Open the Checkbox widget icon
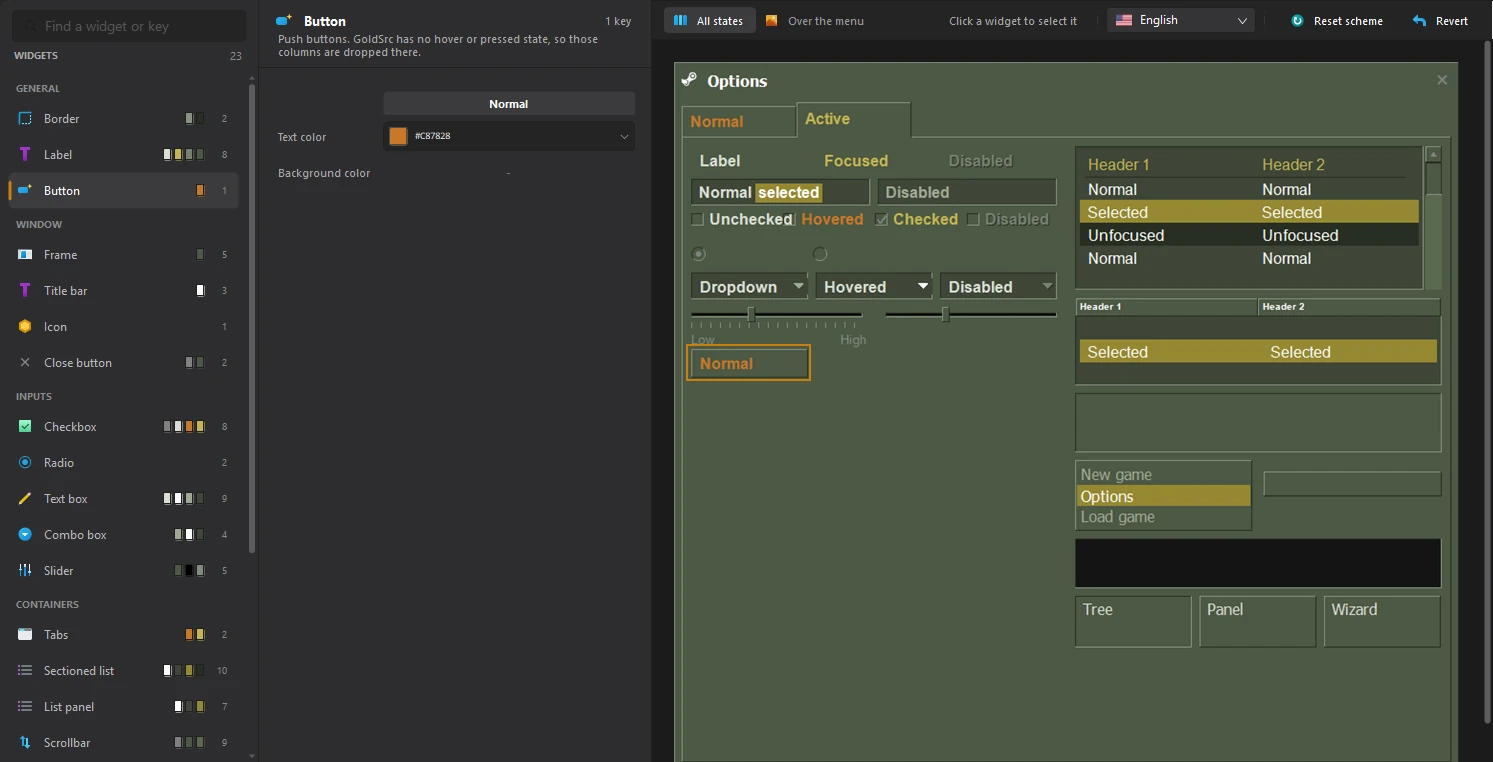The image size is (1493, 762). (25, 427)
